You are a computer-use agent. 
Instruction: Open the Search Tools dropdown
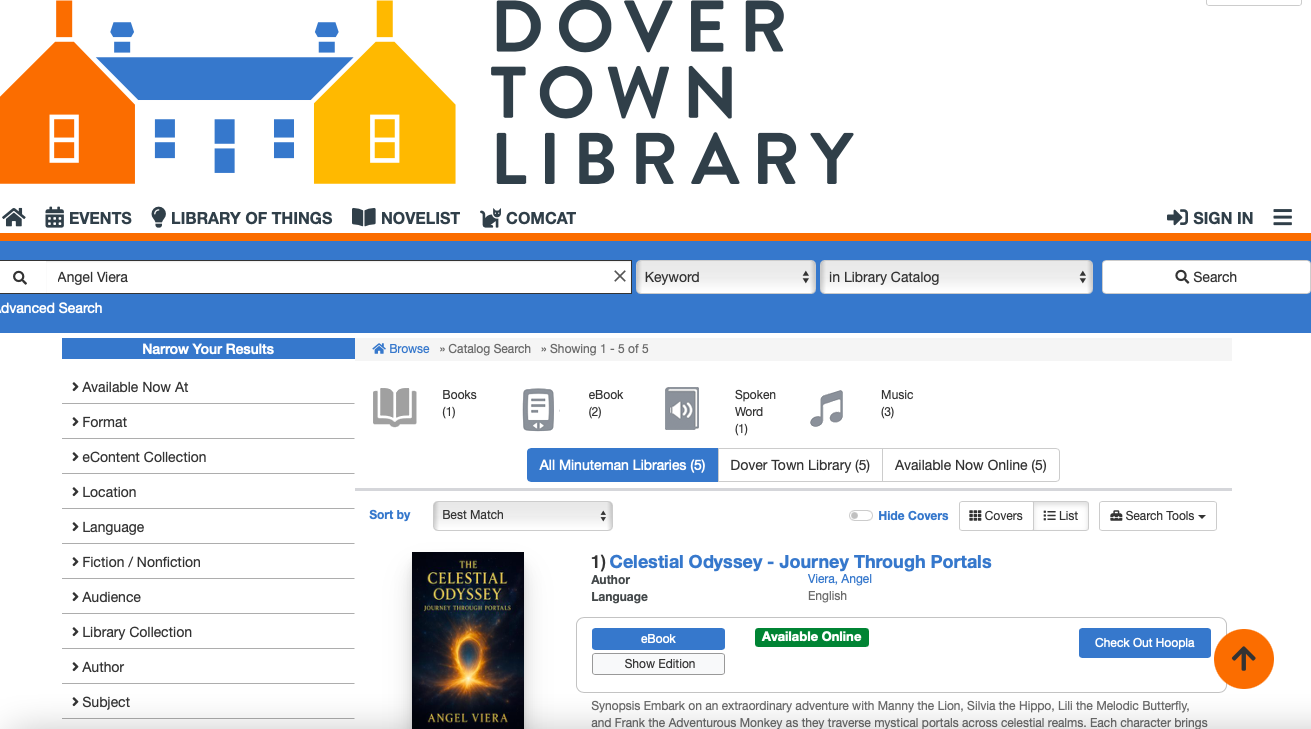[x=1157, y=516]
